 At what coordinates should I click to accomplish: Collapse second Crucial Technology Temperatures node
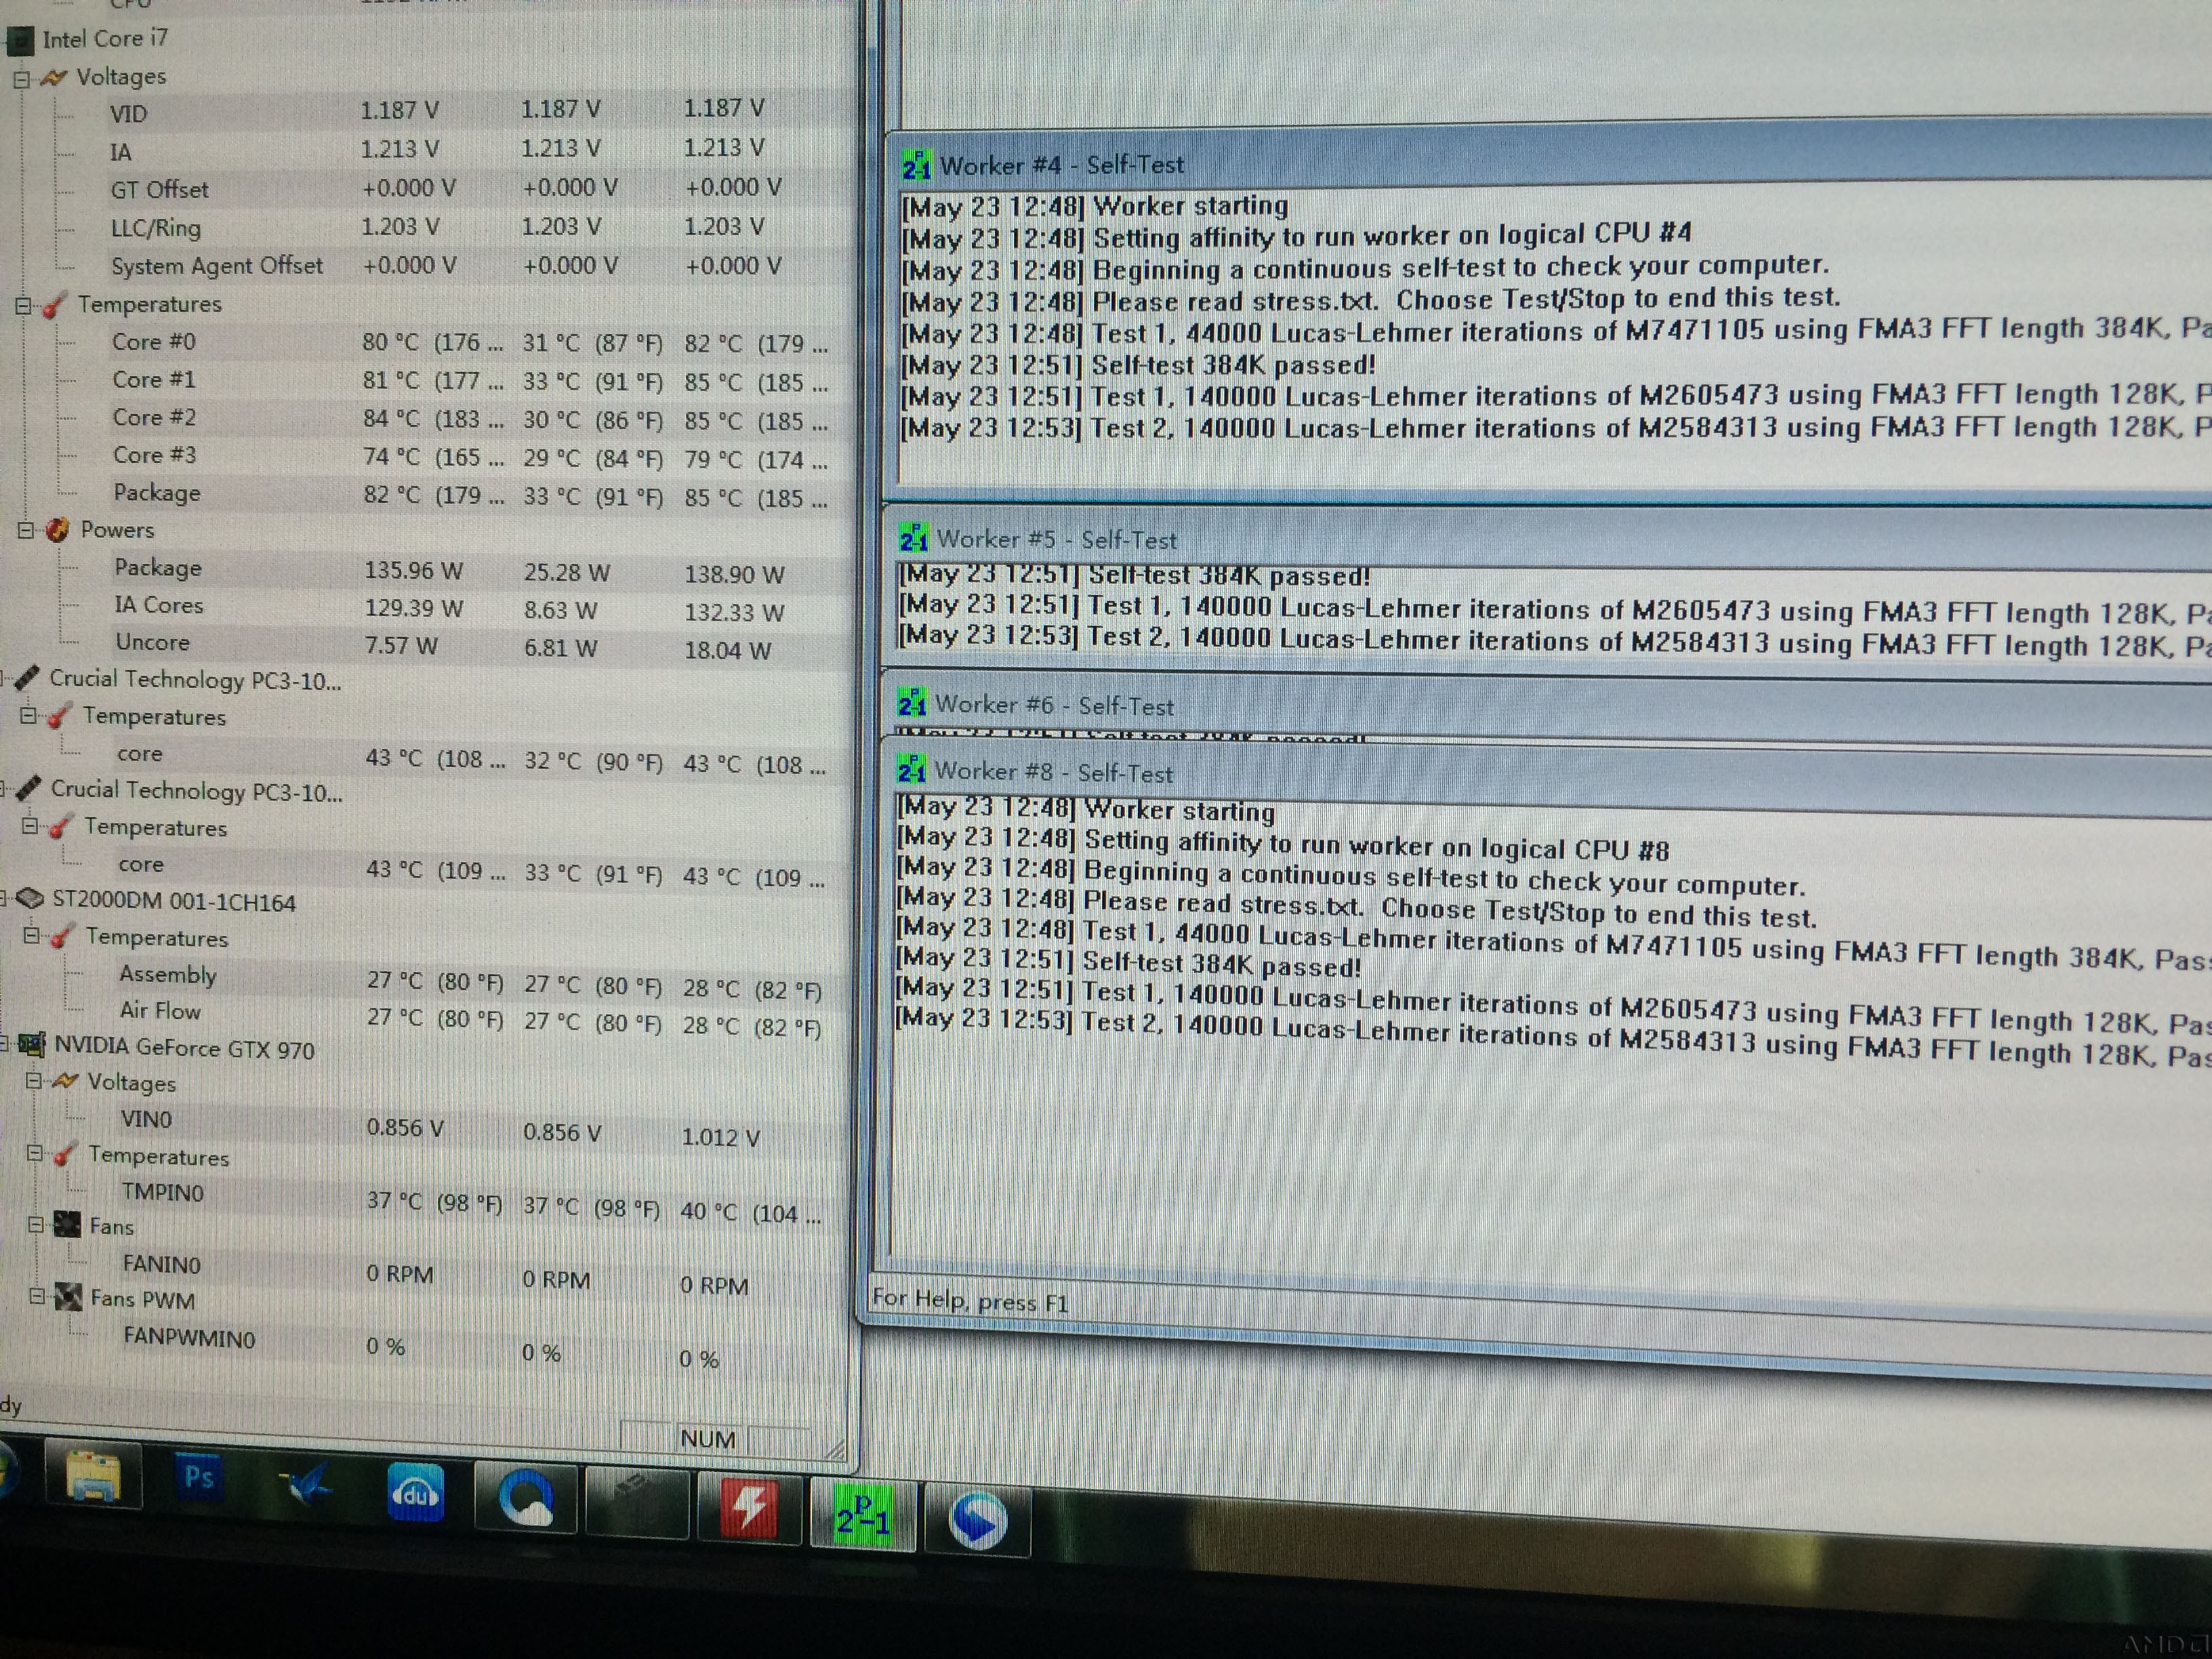pos(31,827)
